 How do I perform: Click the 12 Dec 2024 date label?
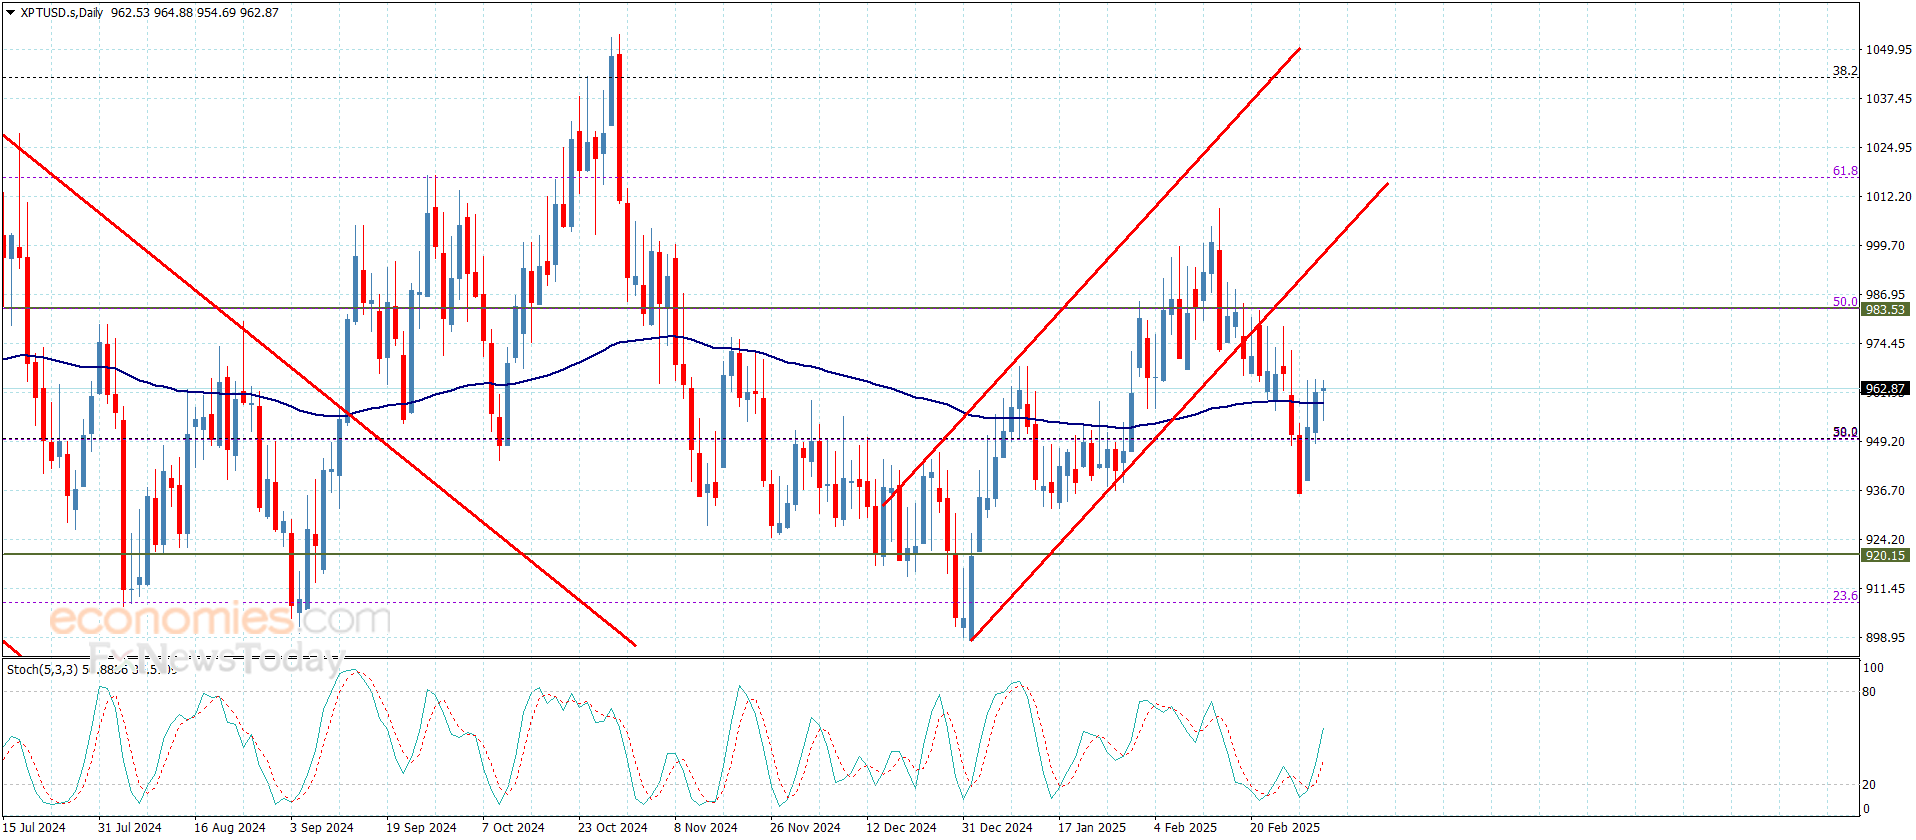(901, 827)
